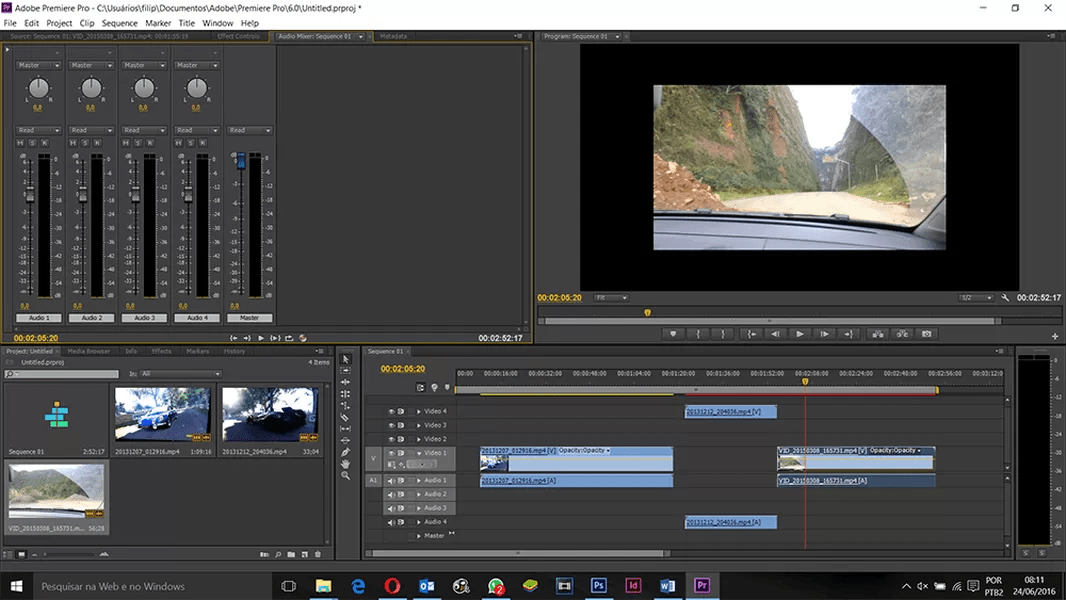
Task: Click the Audio 2 track name button
Action: click(92, 318)
